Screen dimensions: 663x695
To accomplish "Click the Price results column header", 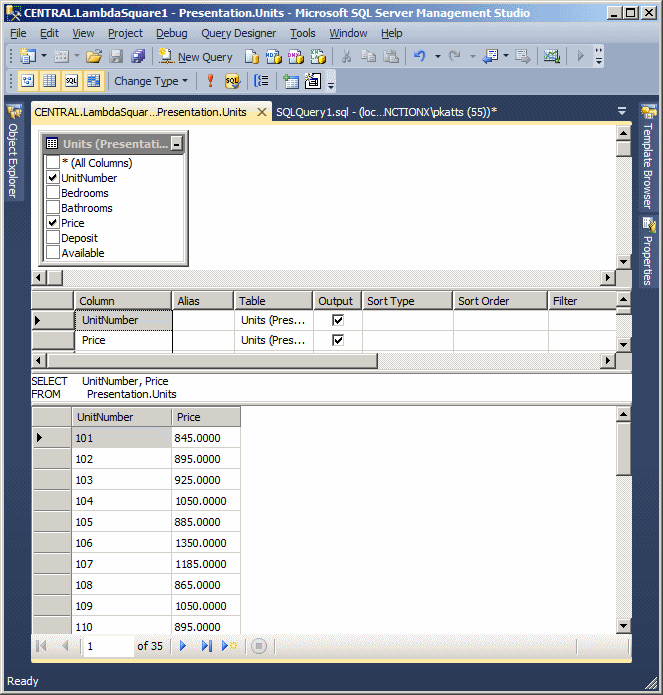I will click(x=206, y=417).
